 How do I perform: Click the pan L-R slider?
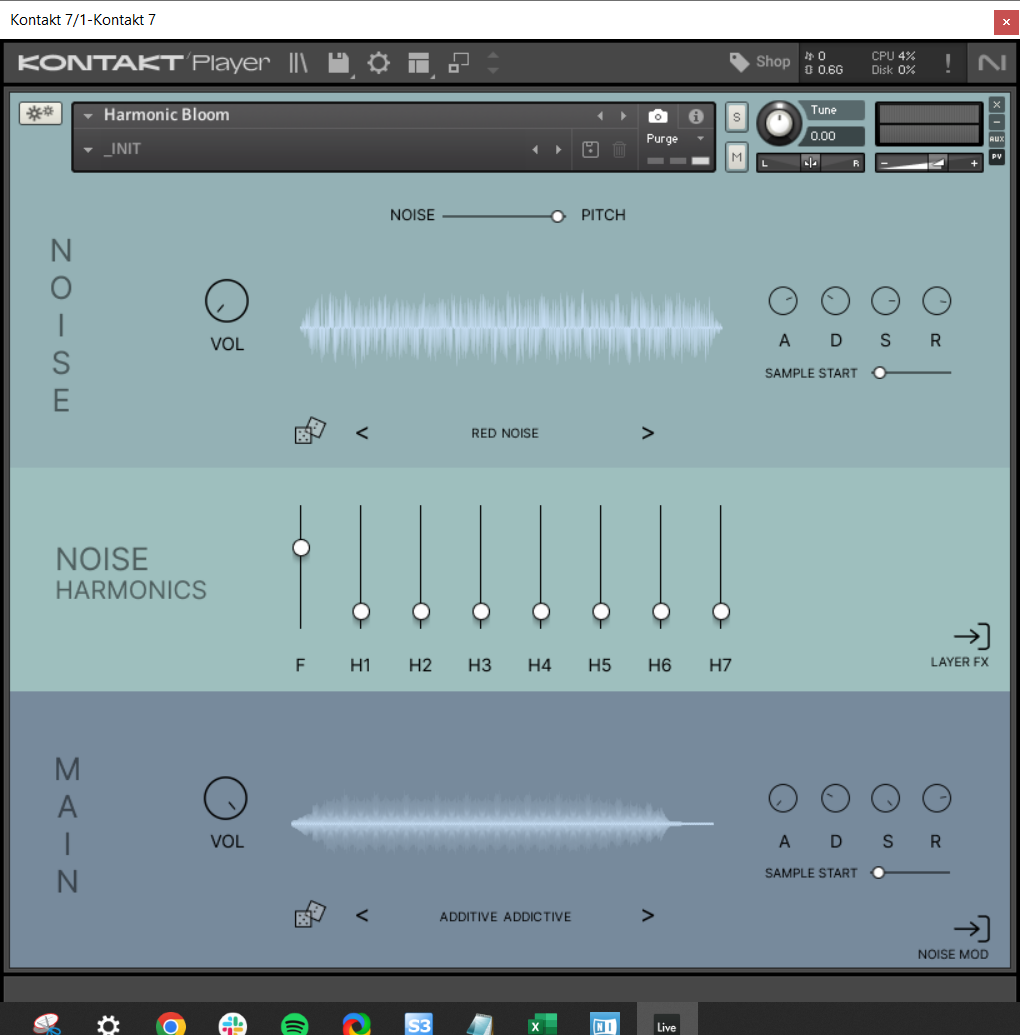point(810,162)
